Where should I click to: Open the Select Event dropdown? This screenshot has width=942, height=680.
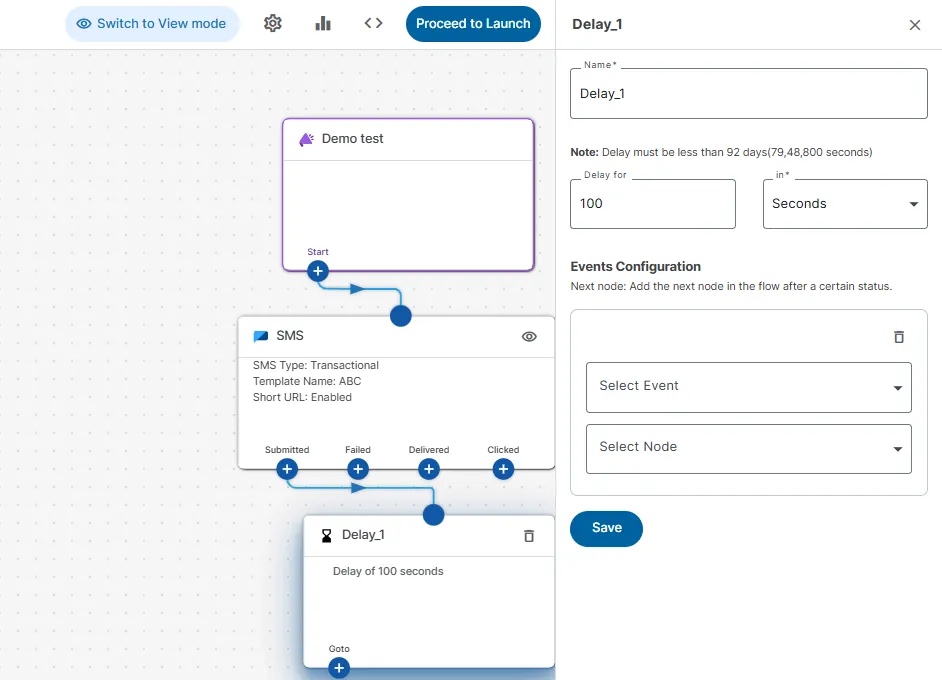point(749,387)
